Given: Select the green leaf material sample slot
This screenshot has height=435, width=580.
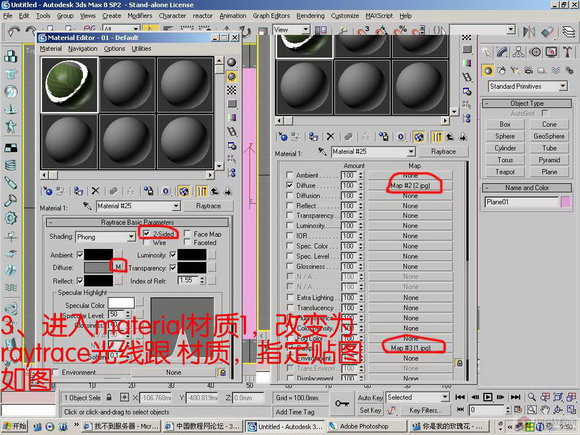Looking at the screenshot, I should (70, 85).
